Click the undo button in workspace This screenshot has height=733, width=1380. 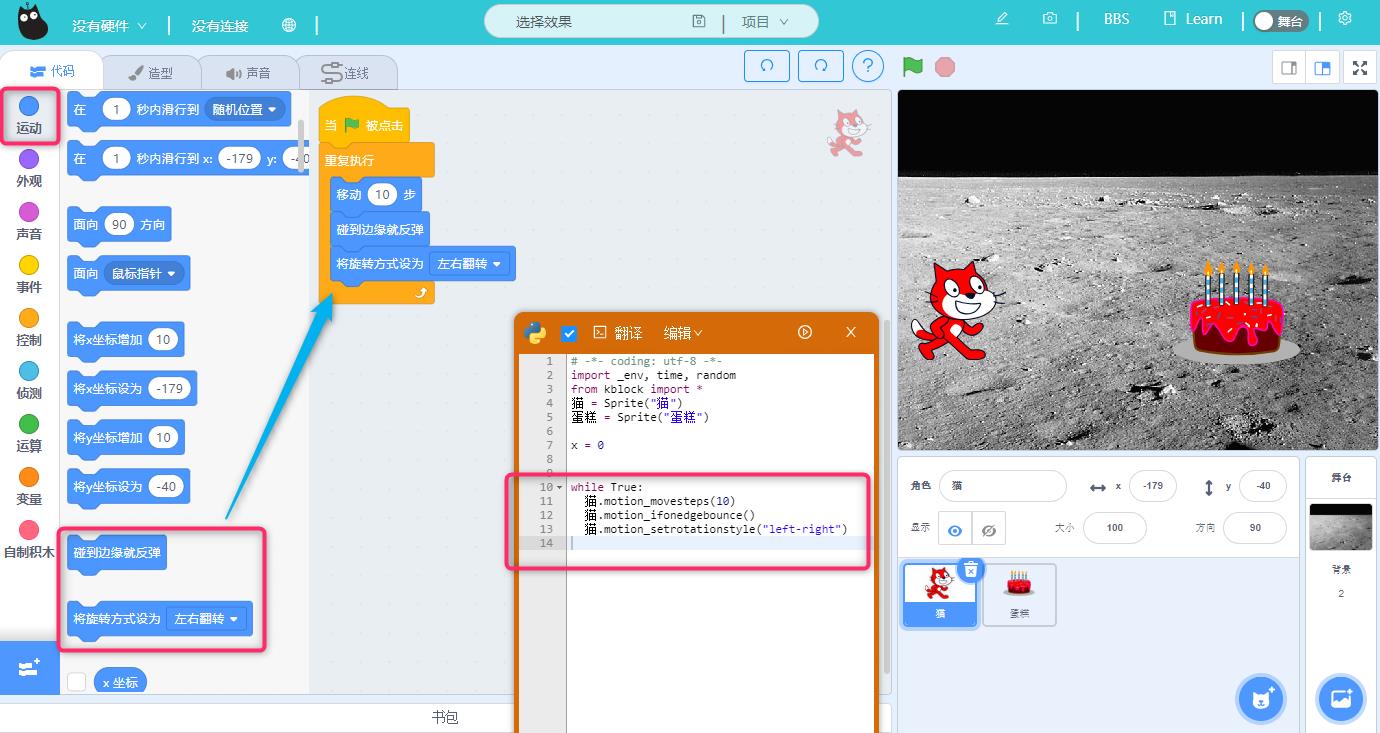(767, 66)
